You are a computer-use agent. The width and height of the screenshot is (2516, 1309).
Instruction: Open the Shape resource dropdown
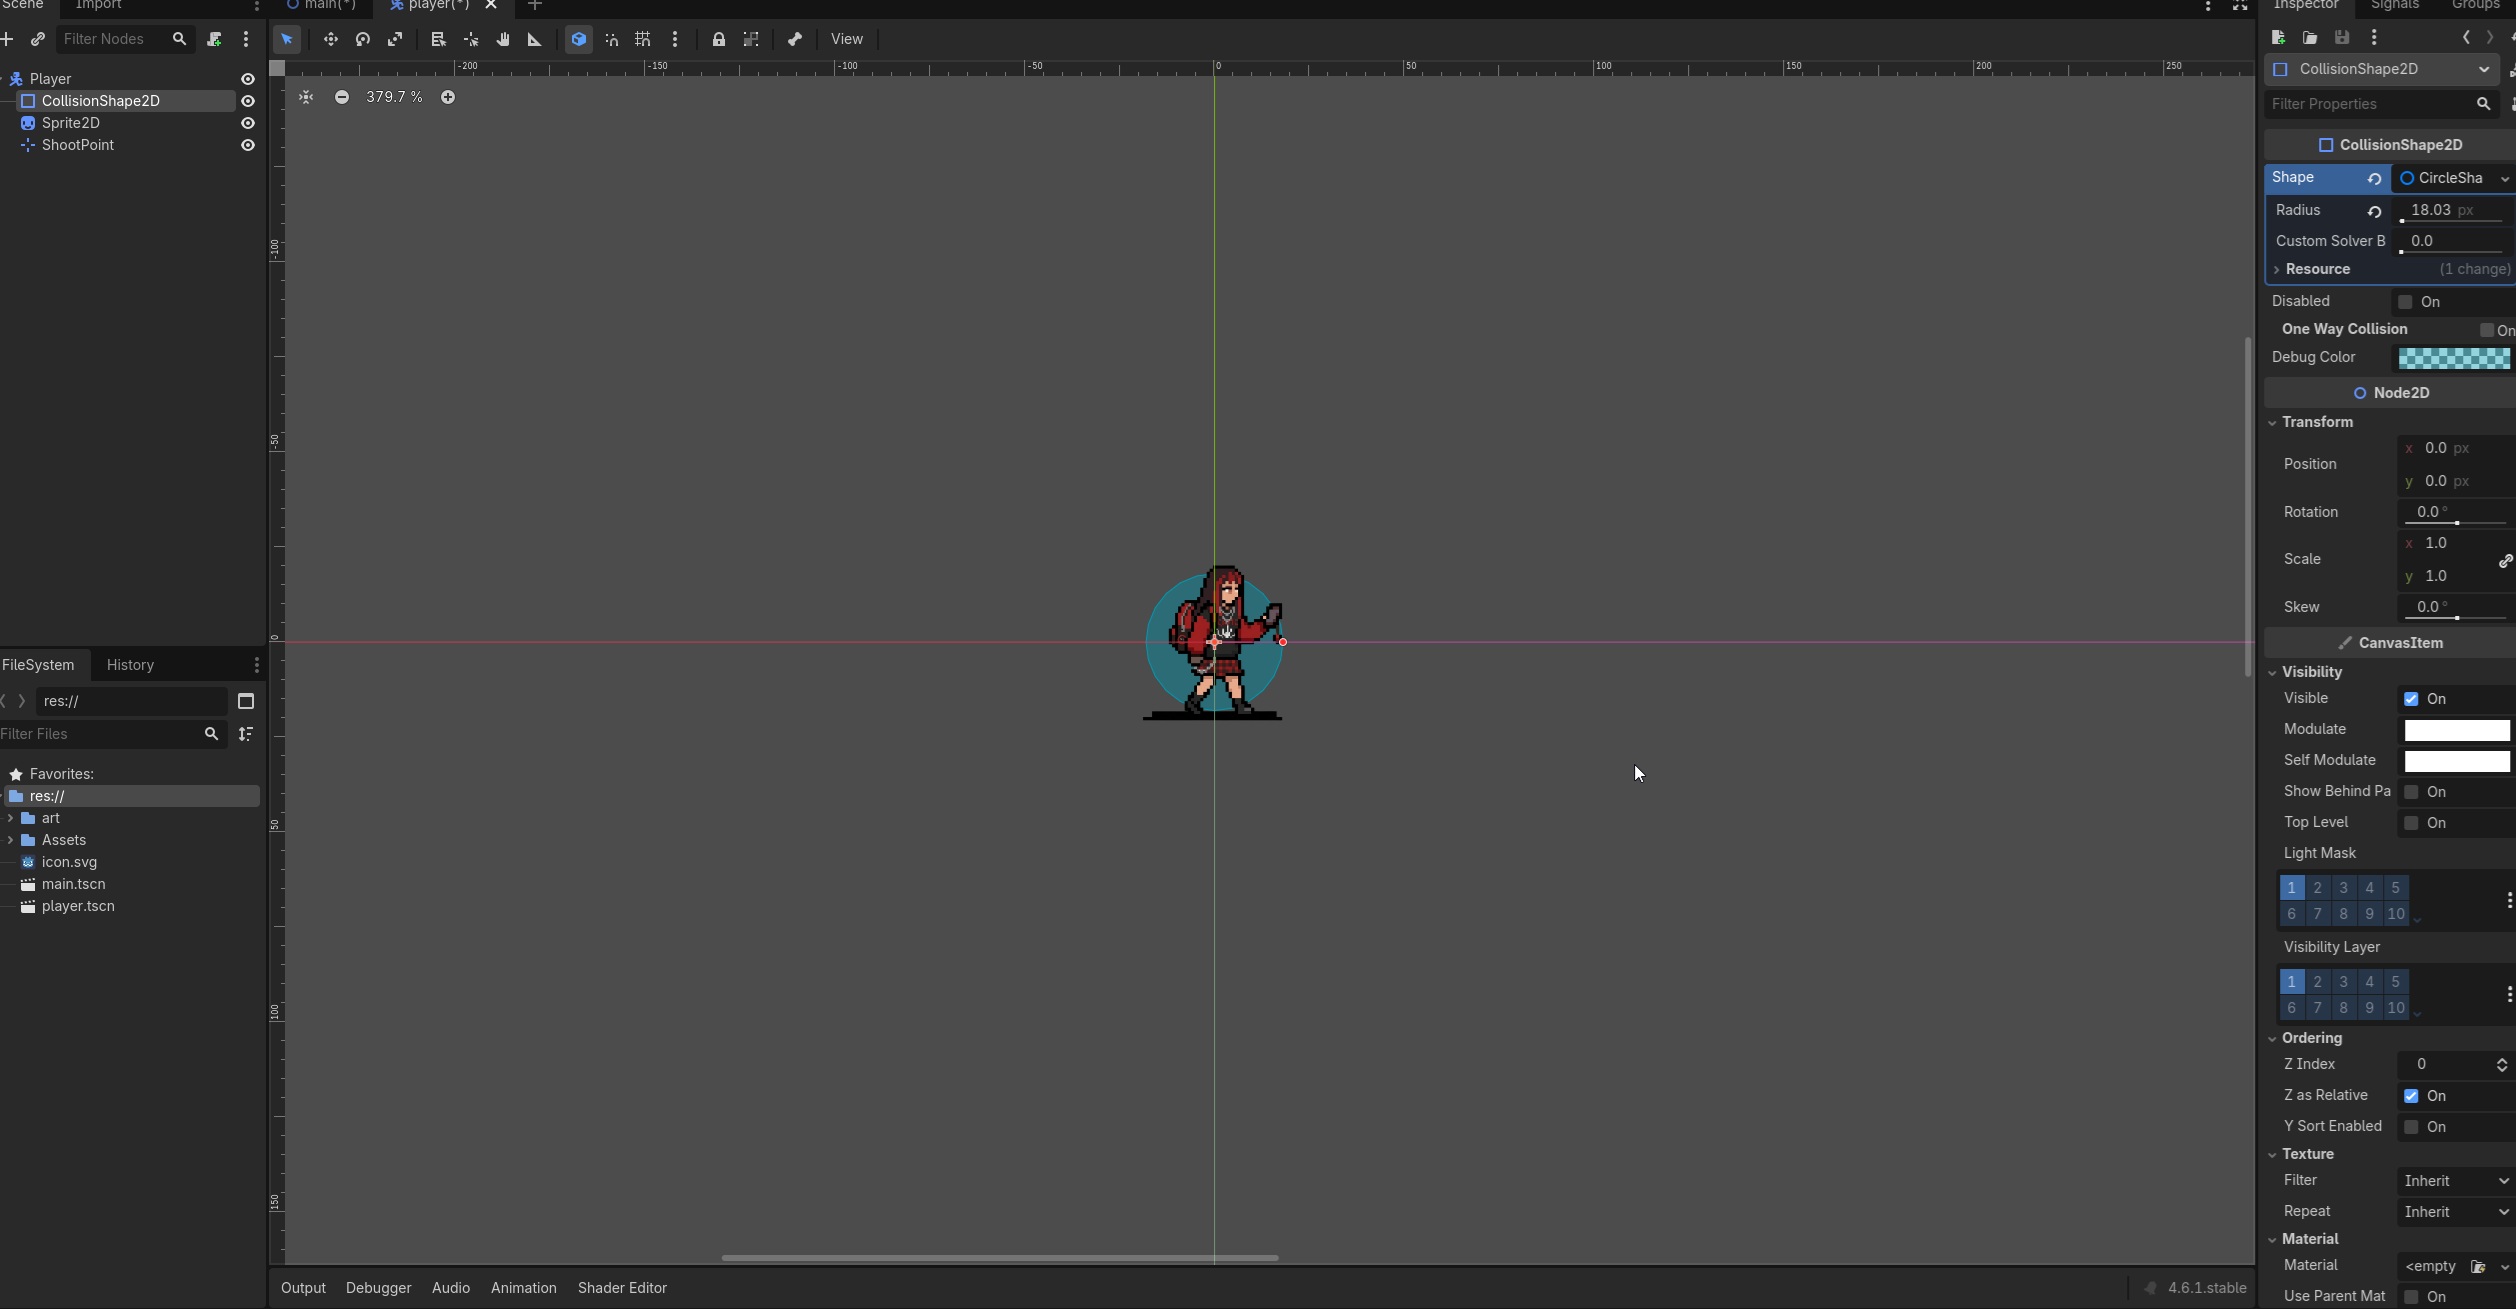point(2504,179)
